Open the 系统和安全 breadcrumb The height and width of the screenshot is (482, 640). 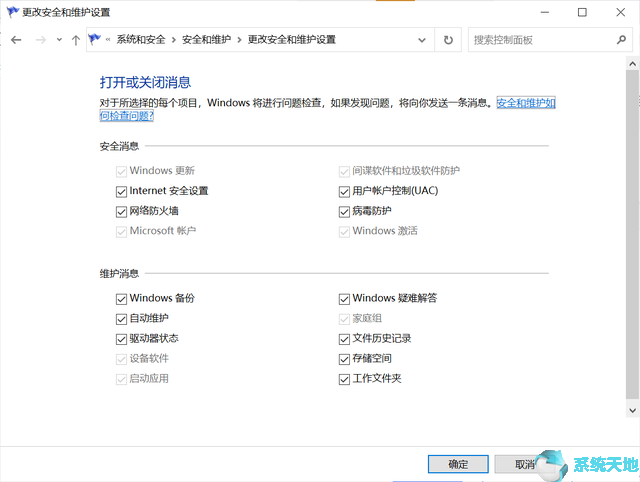(141, 40)
